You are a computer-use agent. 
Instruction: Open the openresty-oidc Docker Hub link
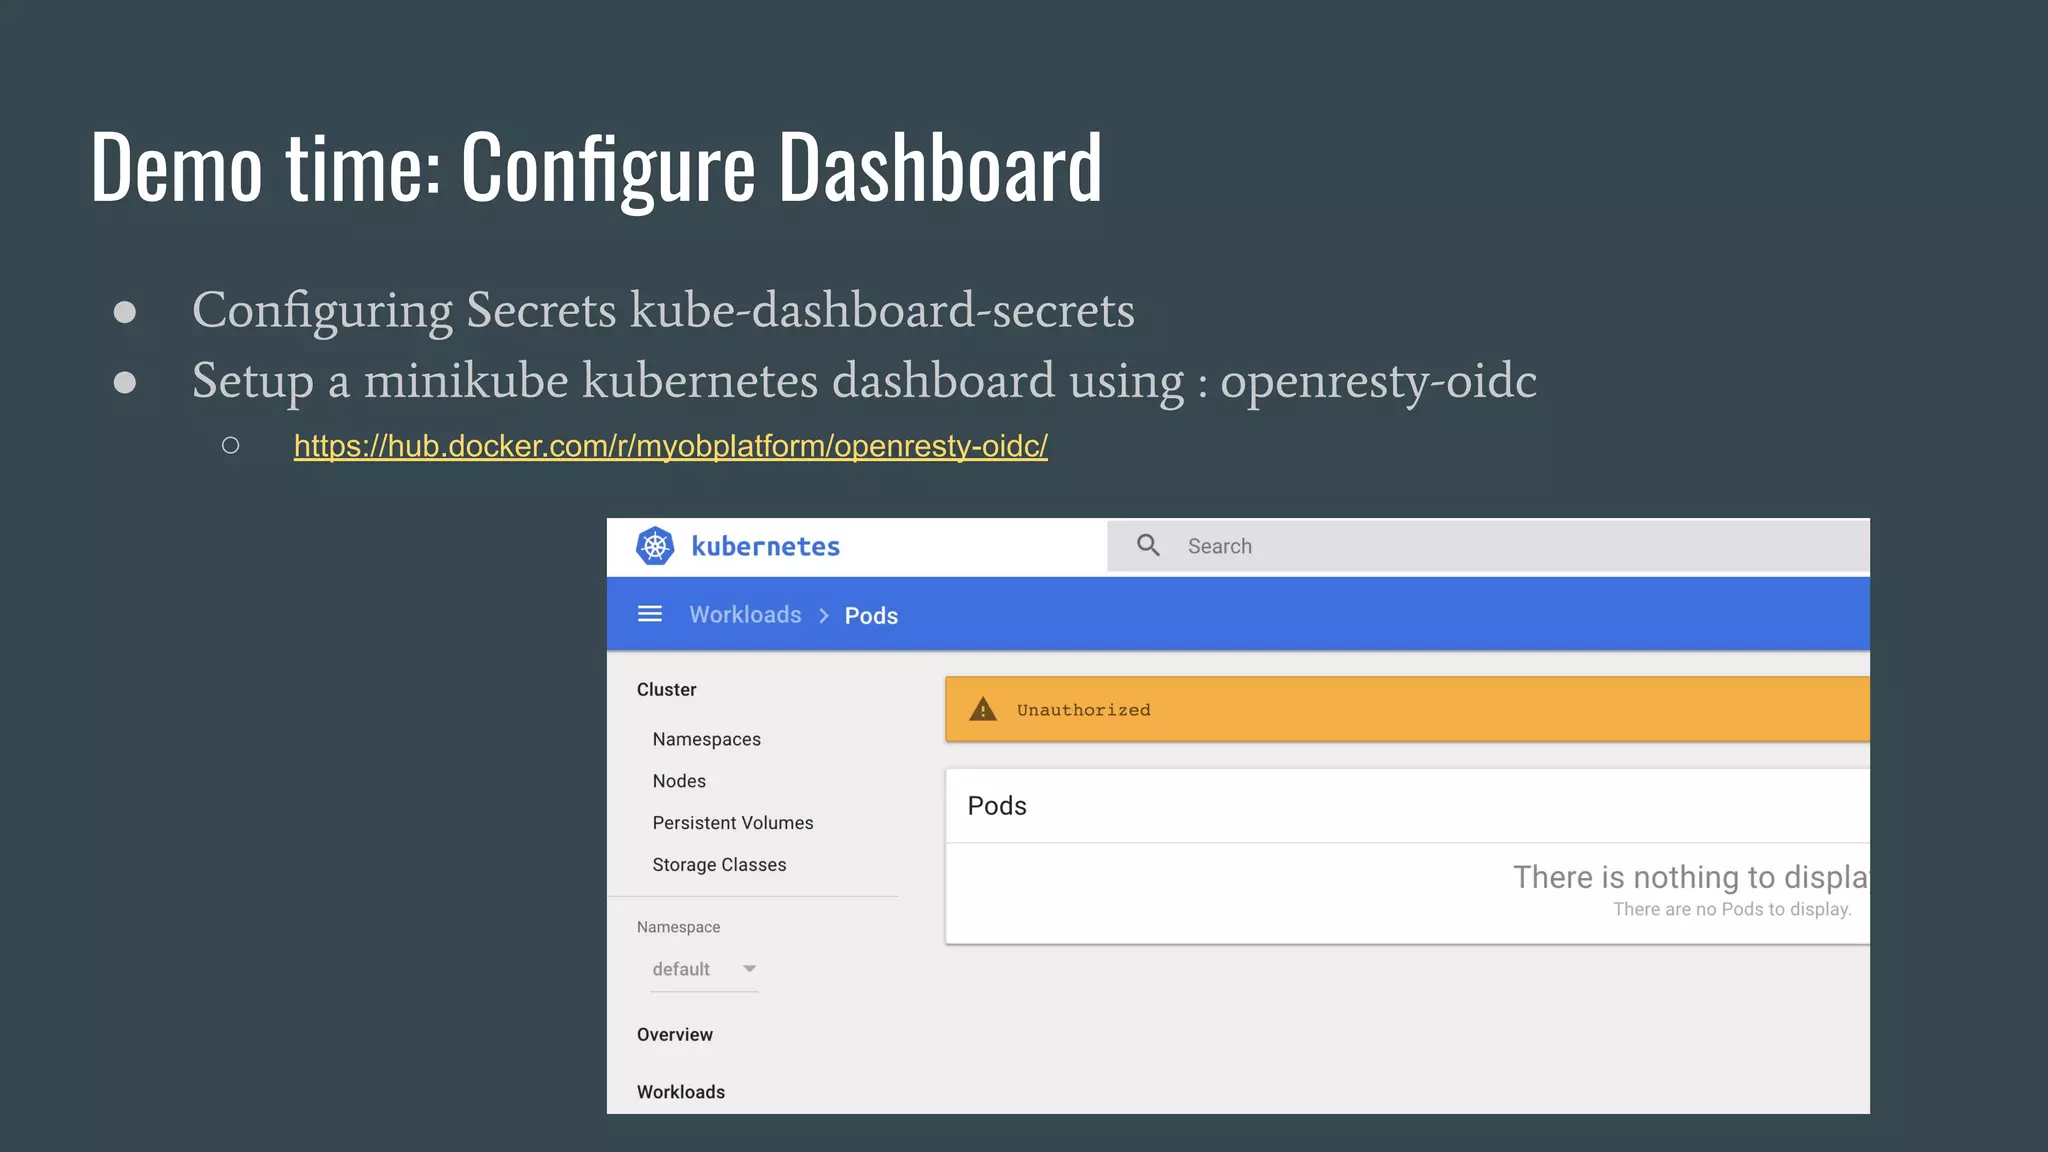tap(671, 446)
